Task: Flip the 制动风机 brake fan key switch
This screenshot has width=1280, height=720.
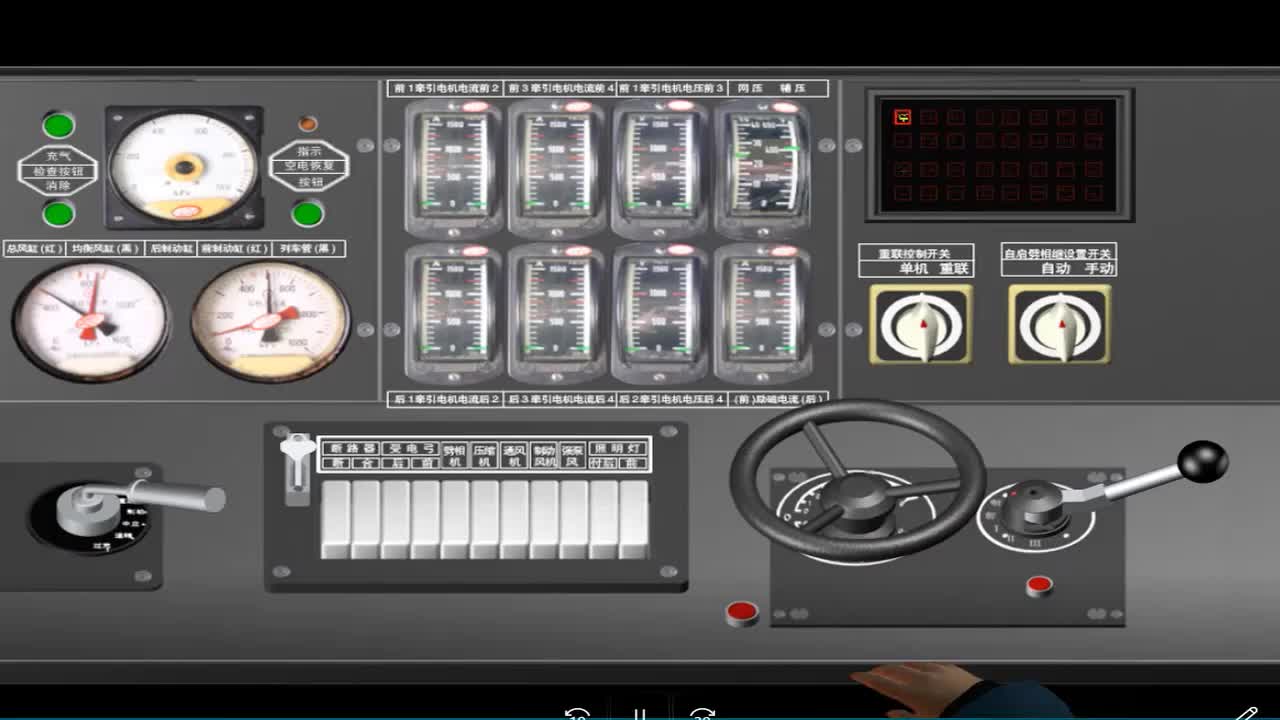Action: [x=545, y=519]
